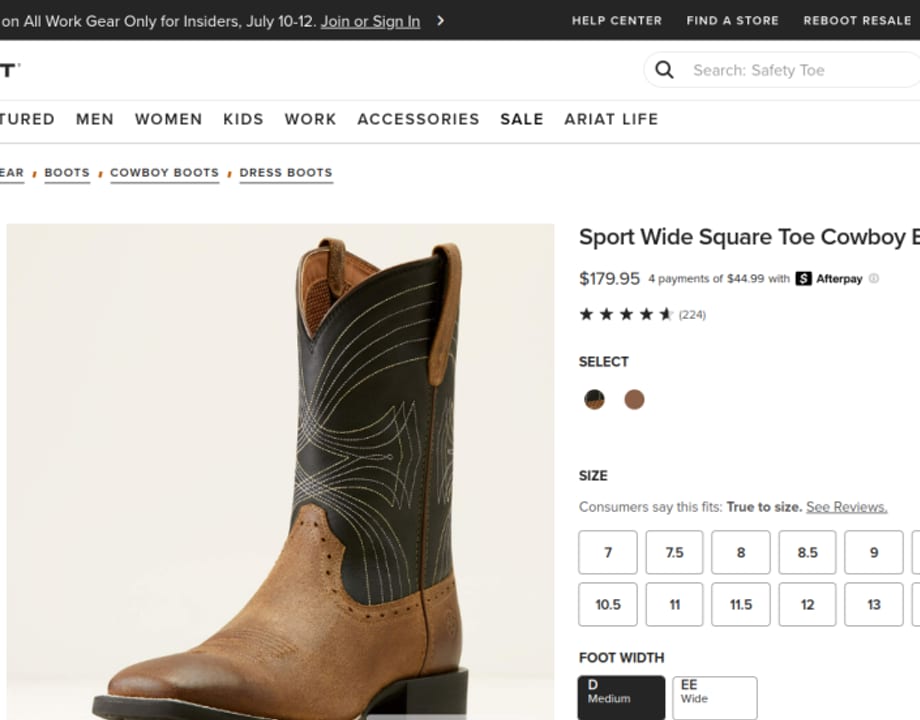This screenshot has width=920, height=720.
Task: Select D Medium foot width
Action: (x=621, y=698)
